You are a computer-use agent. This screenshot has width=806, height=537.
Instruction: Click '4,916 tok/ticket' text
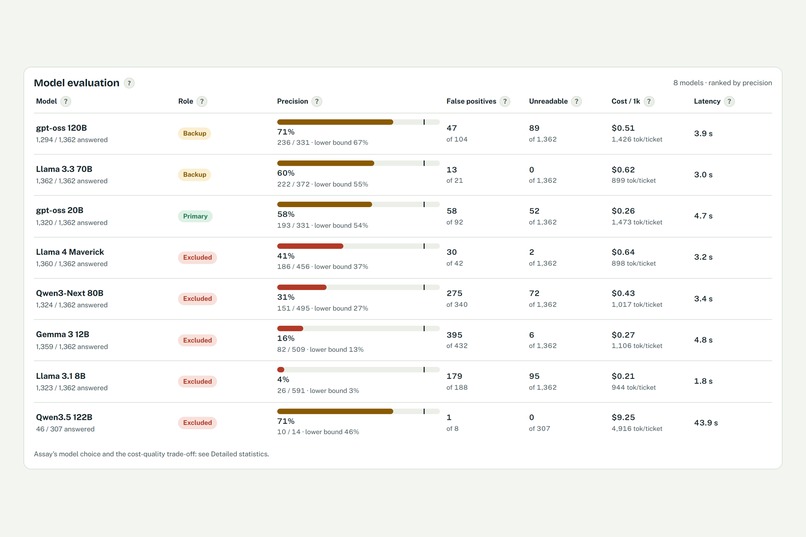(637, 429)
